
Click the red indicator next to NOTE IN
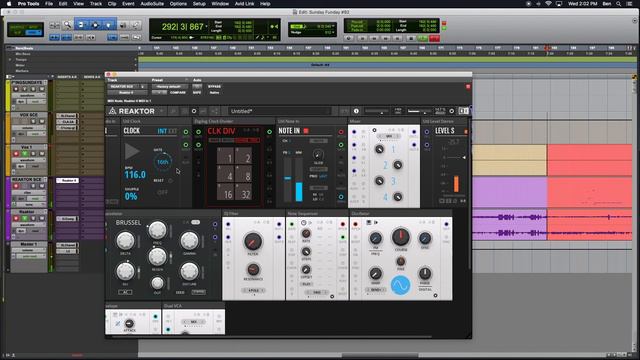point(306,131)
